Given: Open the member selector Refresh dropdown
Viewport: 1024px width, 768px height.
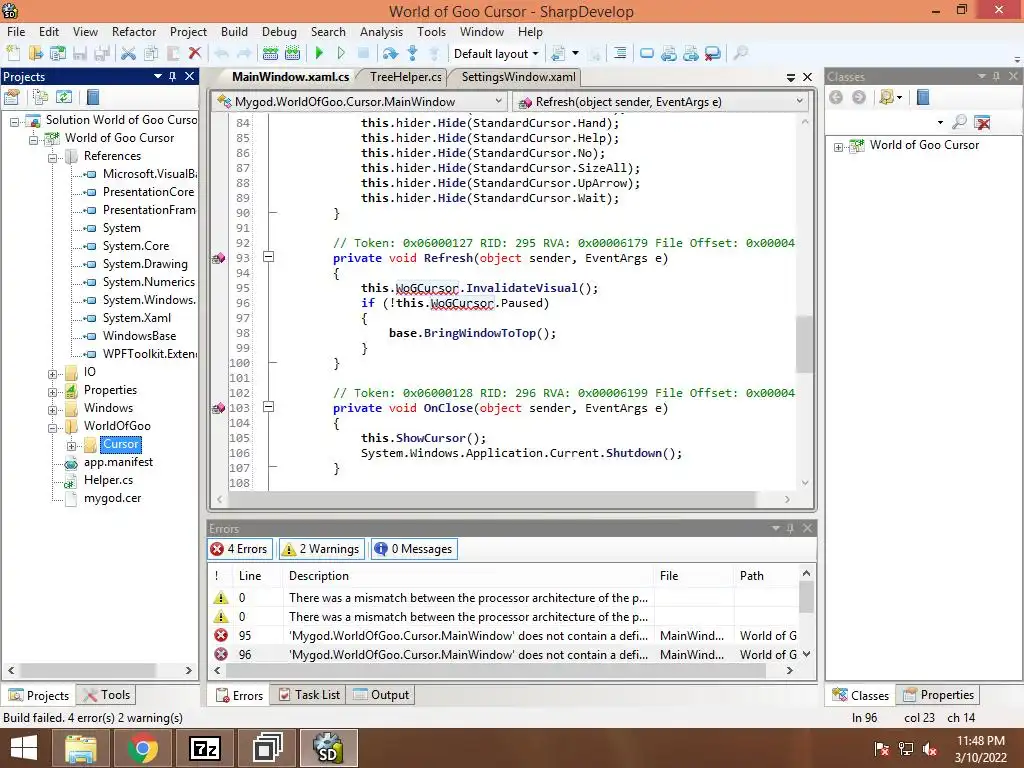Looking at the screenshot, I should (x=799, y=101).
